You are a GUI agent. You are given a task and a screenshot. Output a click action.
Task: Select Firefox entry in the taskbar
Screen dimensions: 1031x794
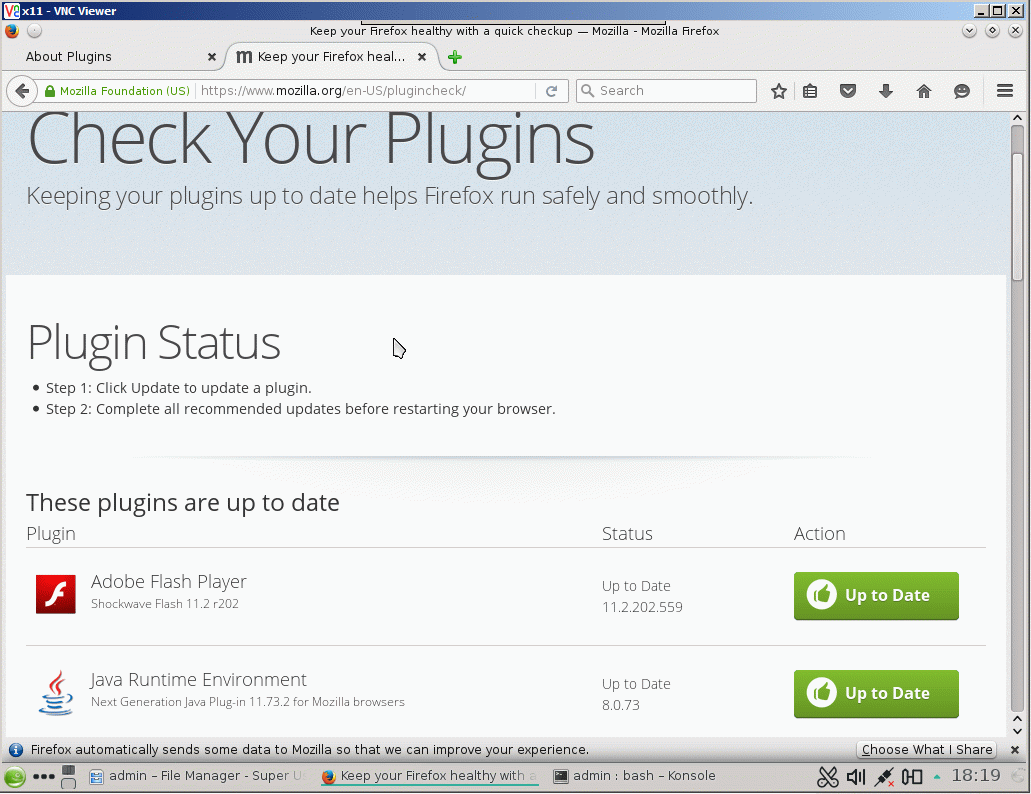coord(429,776)
